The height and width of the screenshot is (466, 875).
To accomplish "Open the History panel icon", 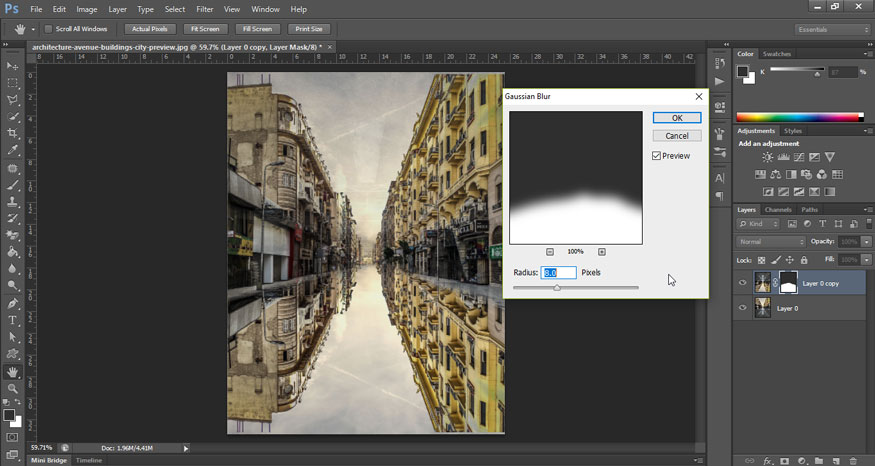I will (x=720, y=64).
